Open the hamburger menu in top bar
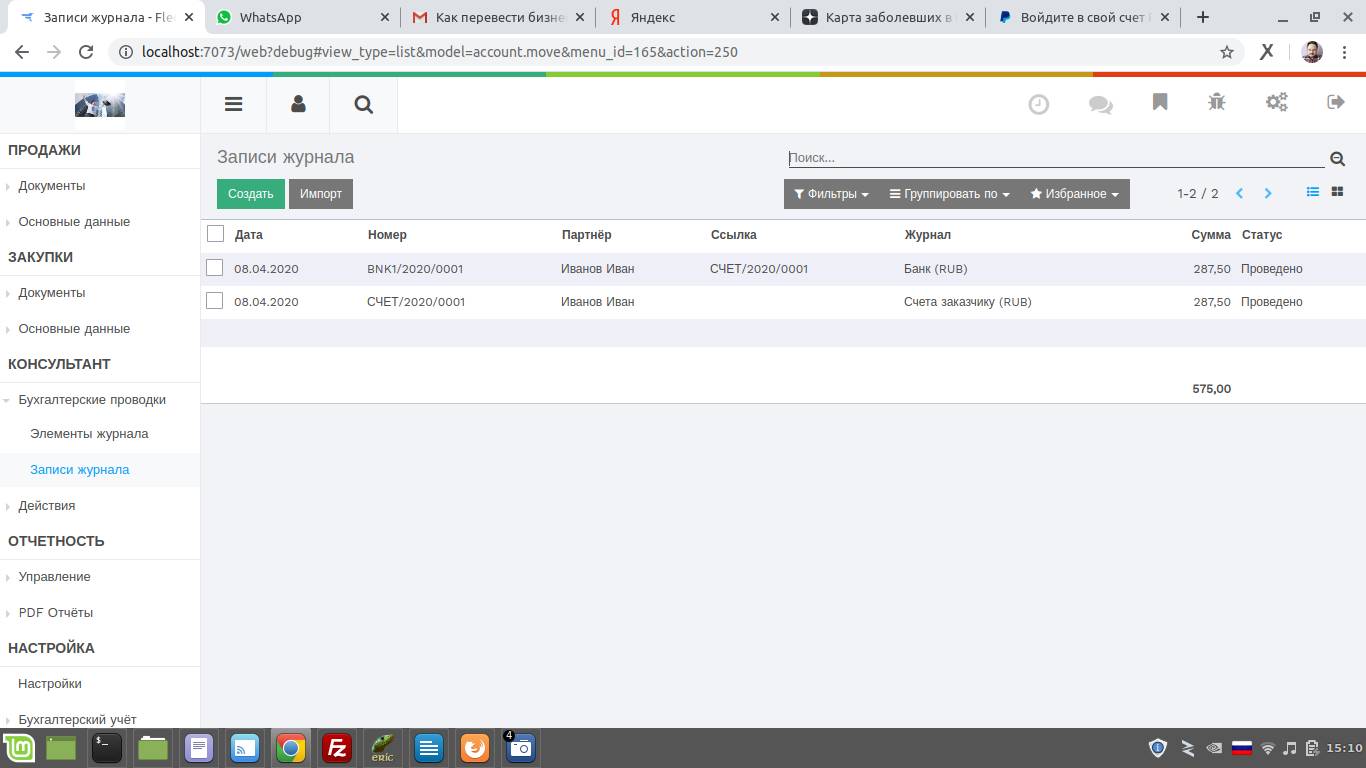1366x768 pixels. pos(233,104)
